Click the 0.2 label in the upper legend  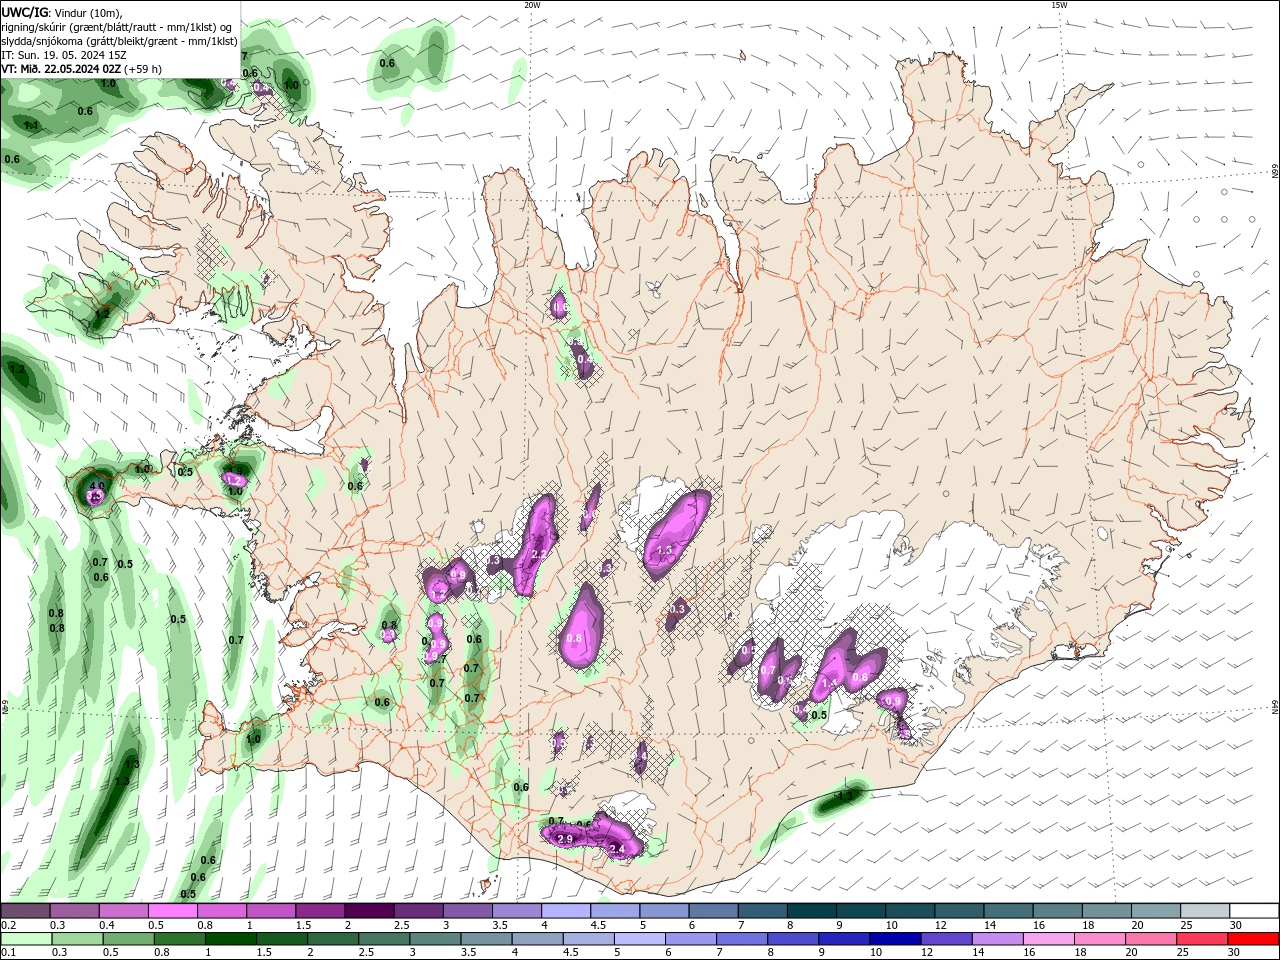(8, 925)
